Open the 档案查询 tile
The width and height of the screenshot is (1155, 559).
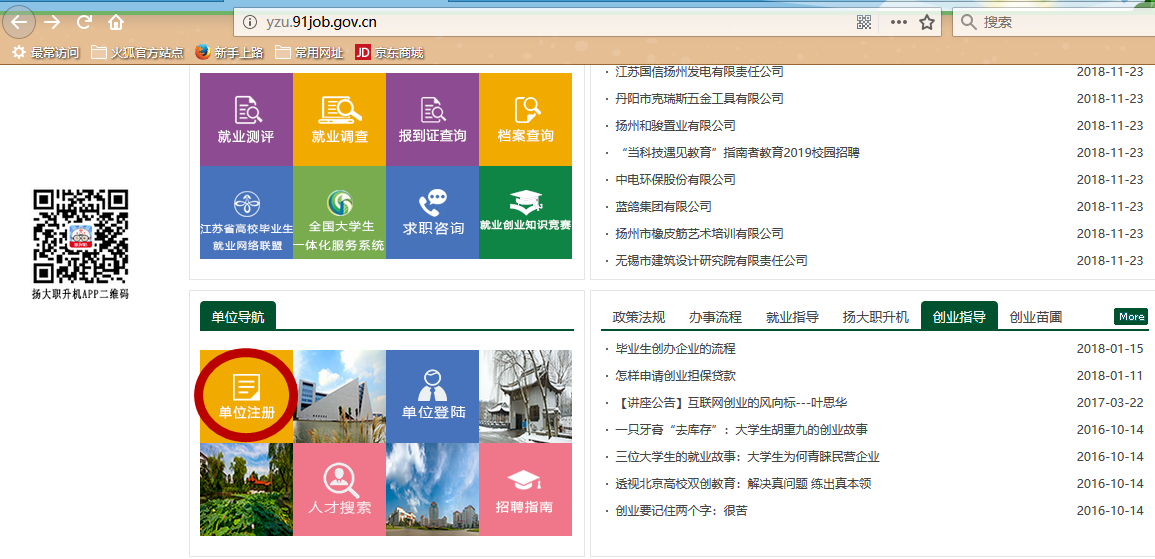click(525, 119)
